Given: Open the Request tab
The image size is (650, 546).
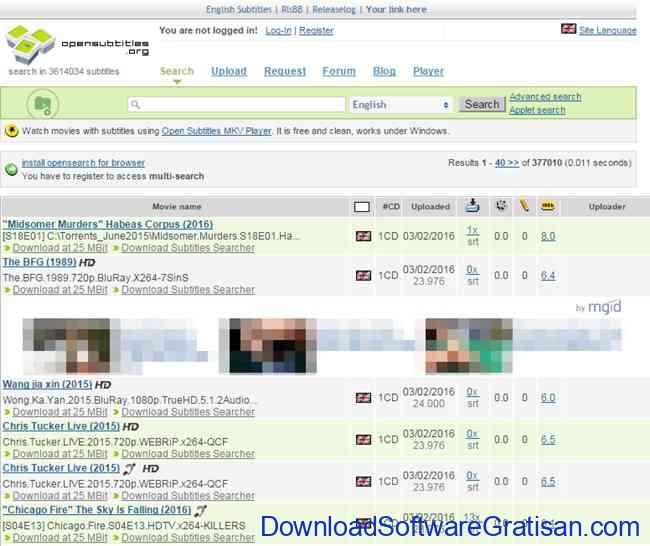Looking at the screenshot, I should coord(285,71).
